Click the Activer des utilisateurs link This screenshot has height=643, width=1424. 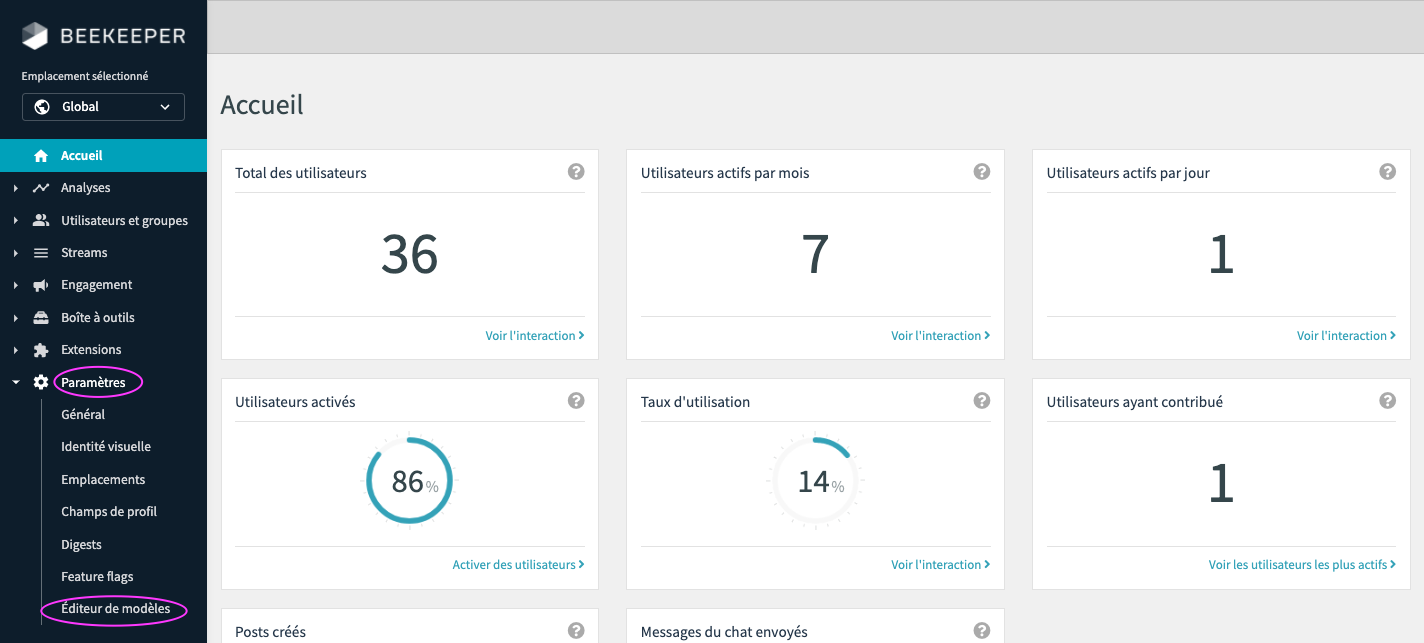click(x=518, y=565)
